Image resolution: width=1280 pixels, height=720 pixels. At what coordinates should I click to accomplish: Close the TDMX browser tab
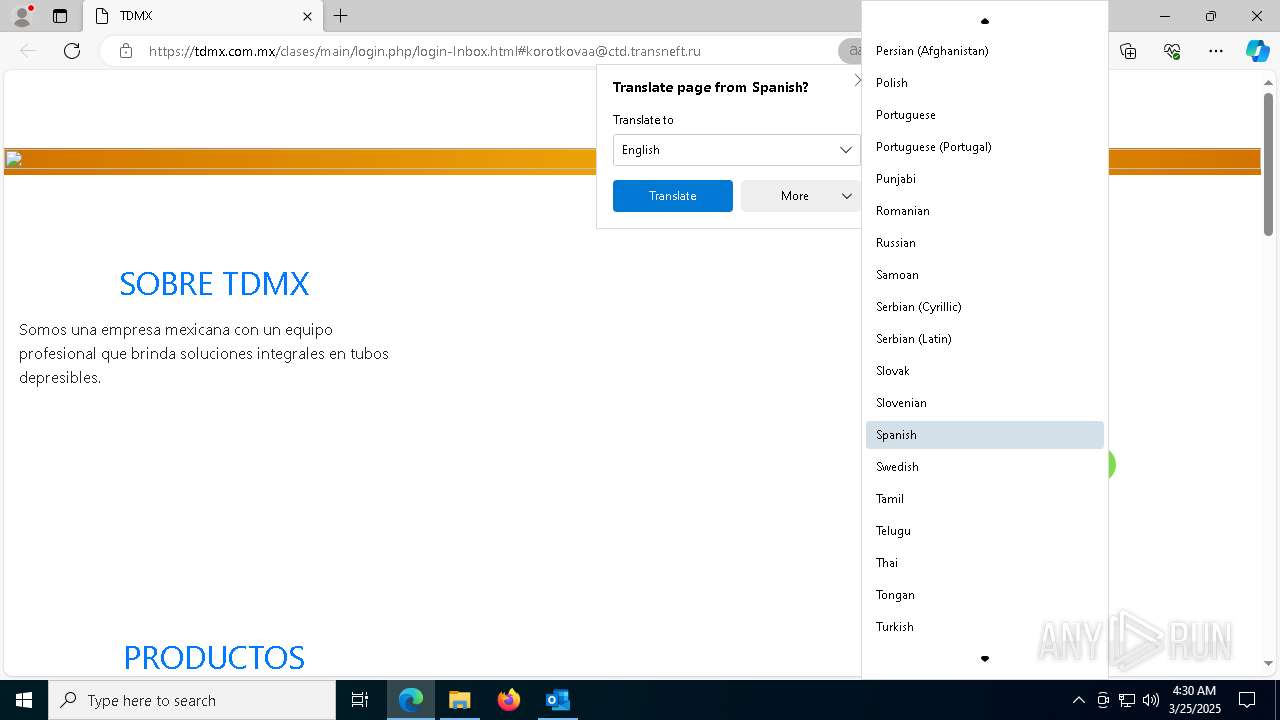point(307,16)
